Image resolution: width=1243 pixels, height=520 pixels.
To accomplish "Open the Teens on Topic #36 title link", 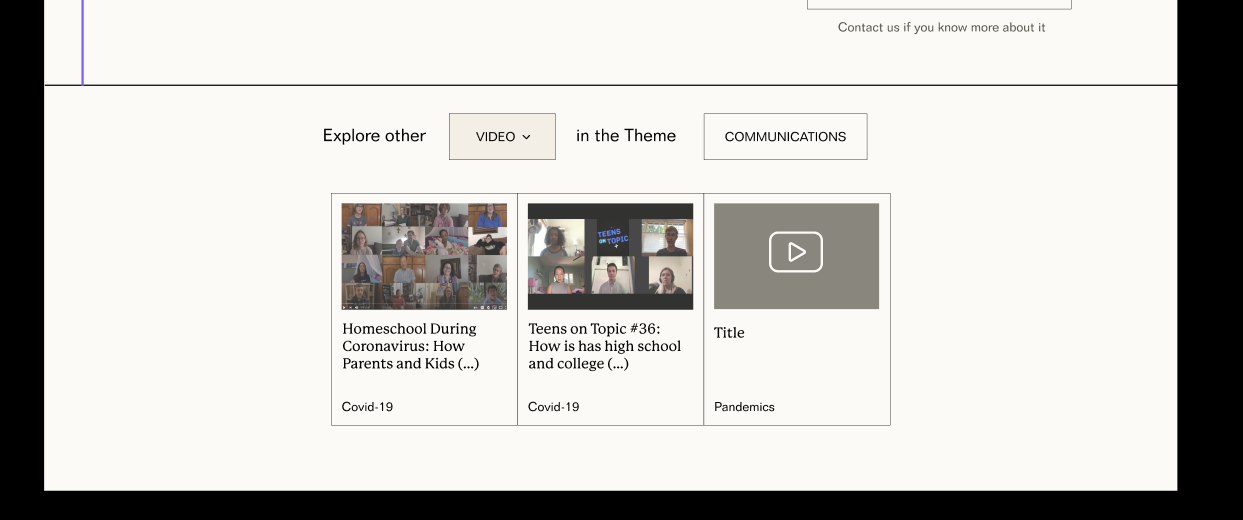I will 605,346.
